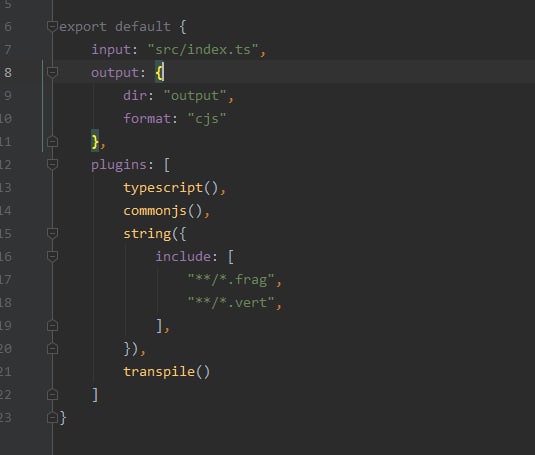Click the default keyword

point(143,27)
